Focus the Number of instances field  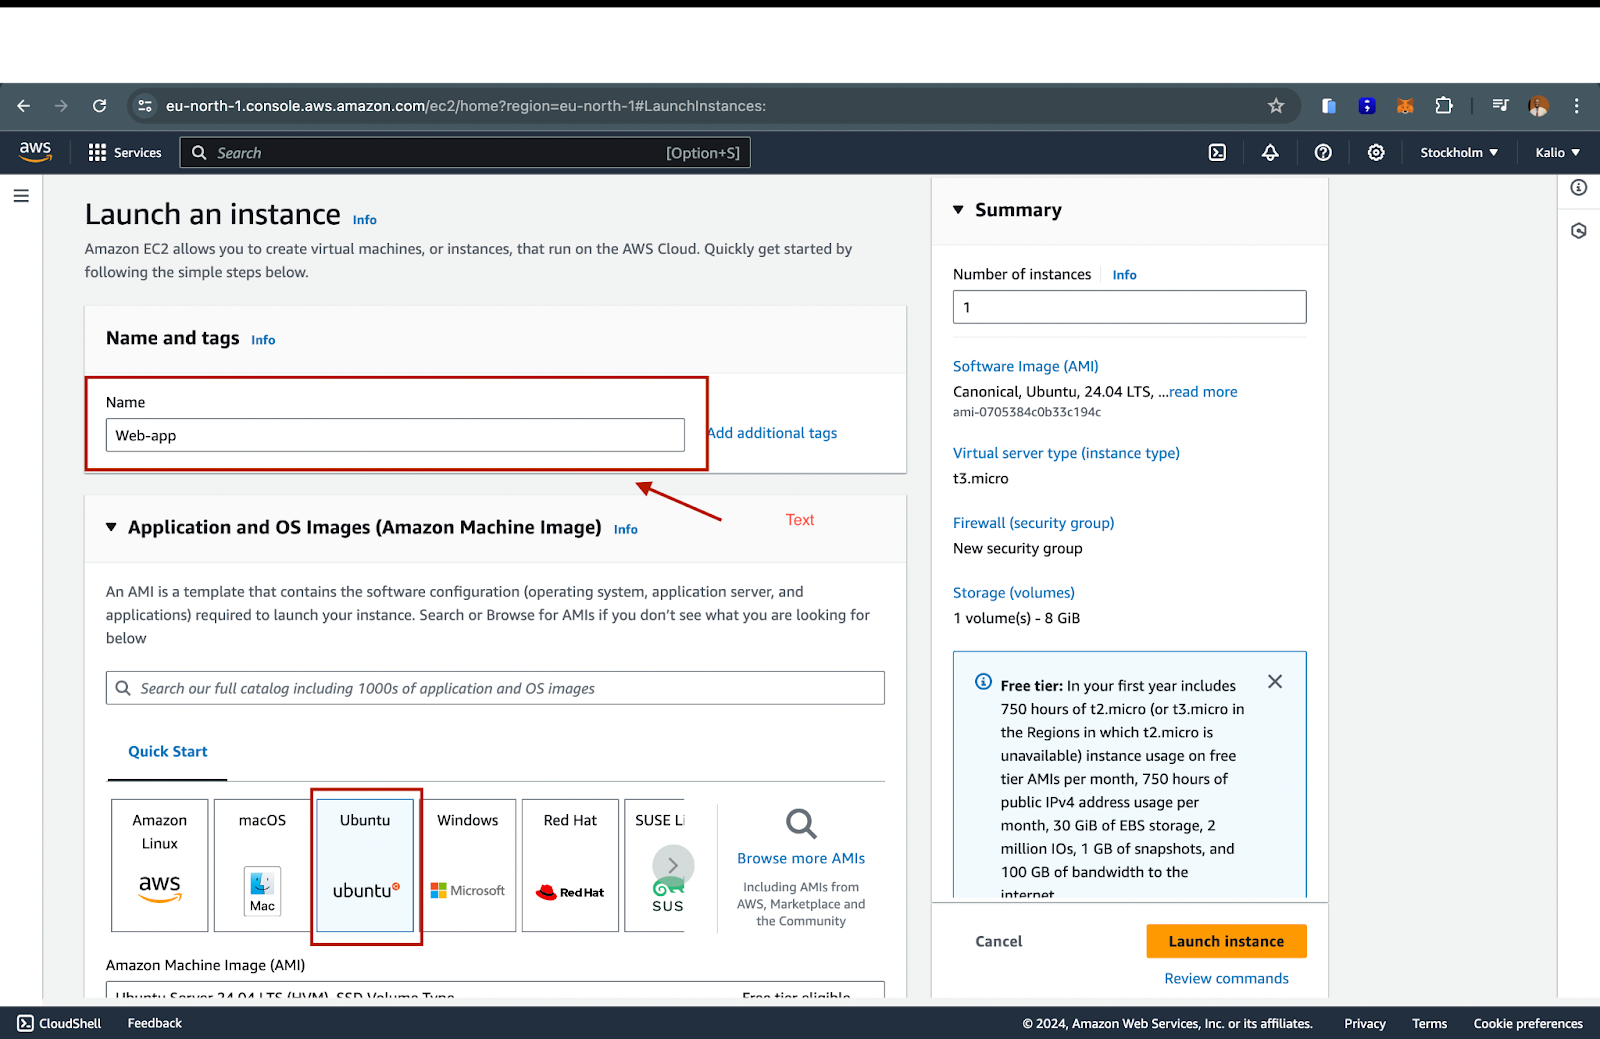[x=1130, y=307]
